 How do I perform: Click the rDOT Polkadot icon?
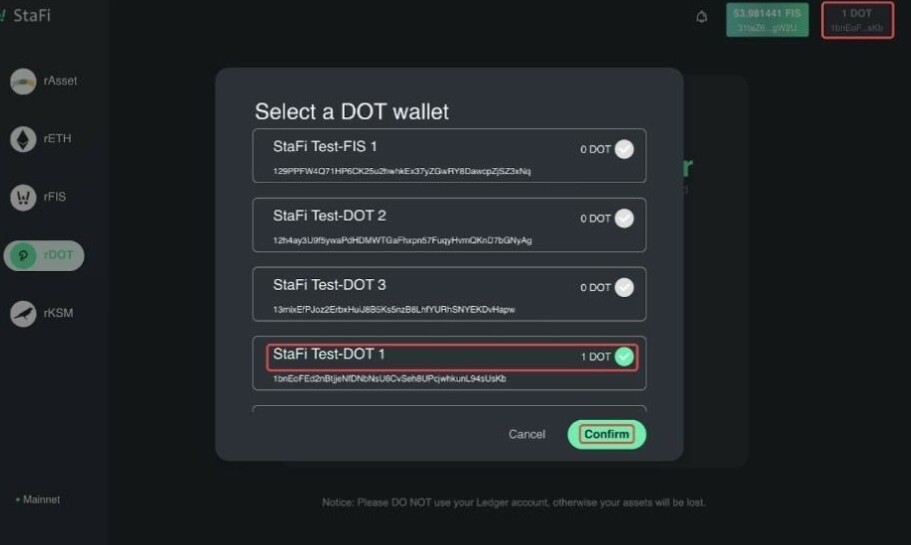(x=23, y=255)
